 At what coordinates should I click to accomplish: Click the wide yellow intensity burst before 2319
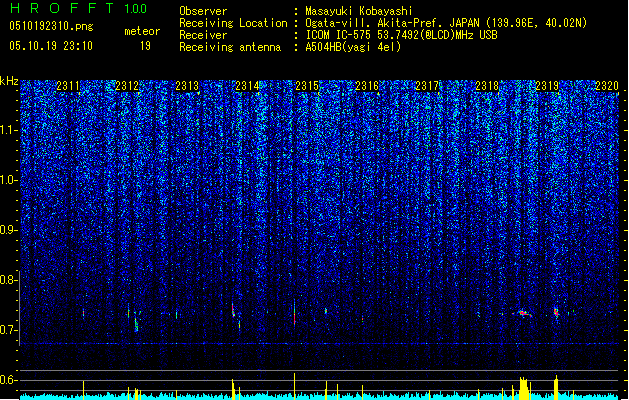tap(523, 387)
